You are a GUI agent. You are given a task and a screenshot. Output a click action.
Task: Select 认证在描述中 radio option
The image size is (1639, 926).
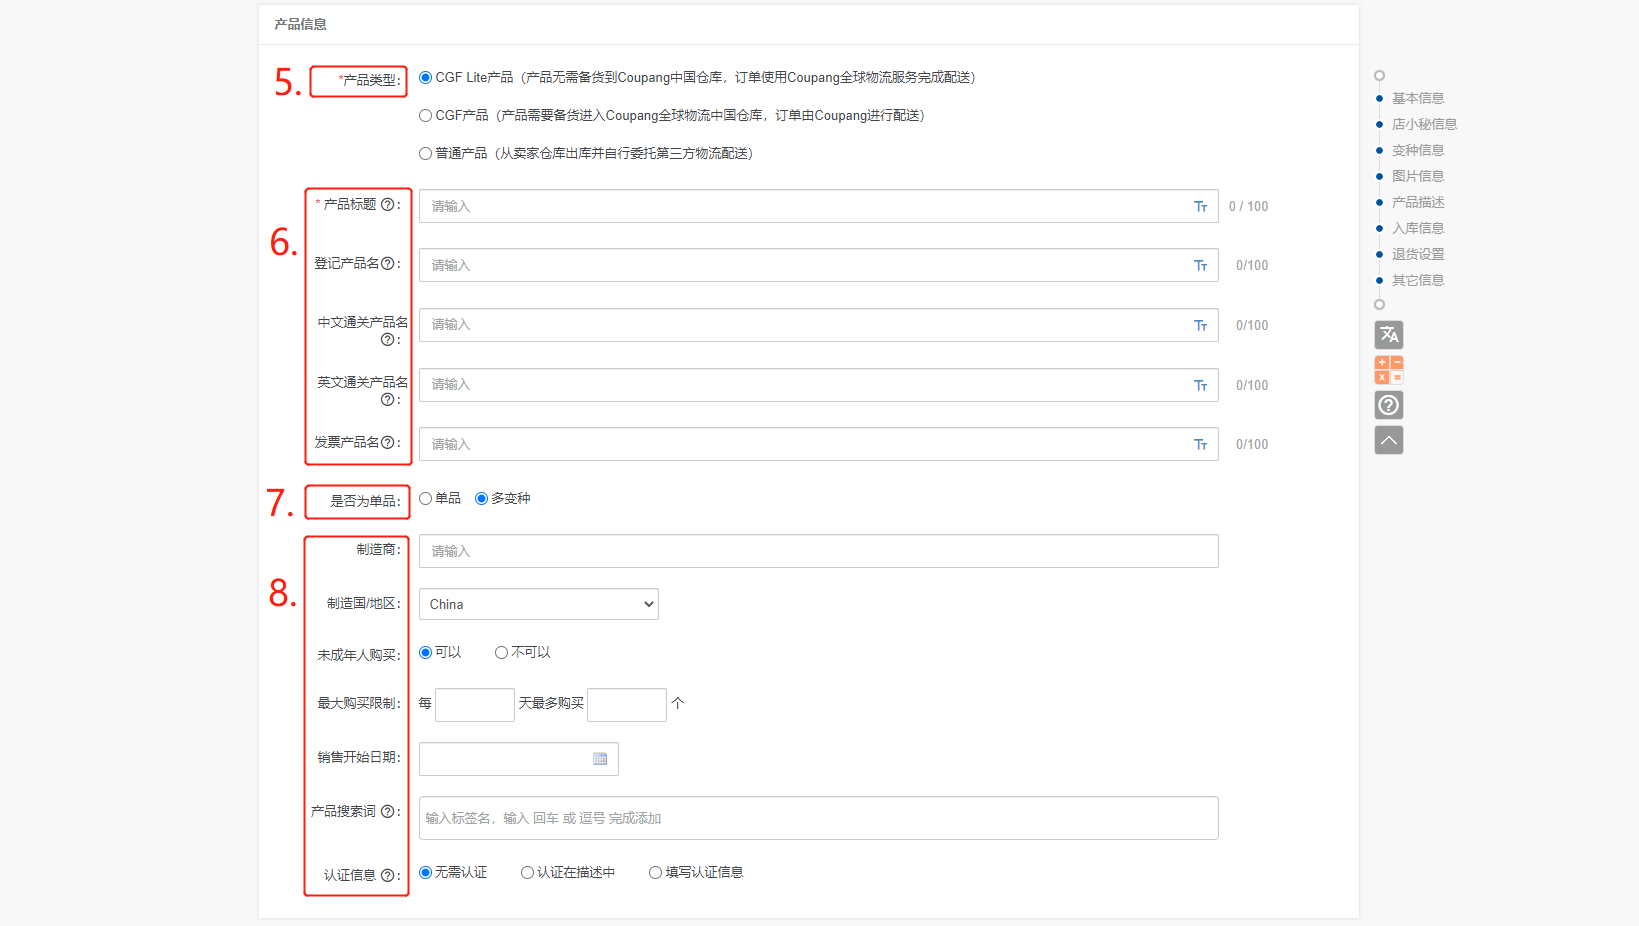pyautogui.click(x=528, y=872)
